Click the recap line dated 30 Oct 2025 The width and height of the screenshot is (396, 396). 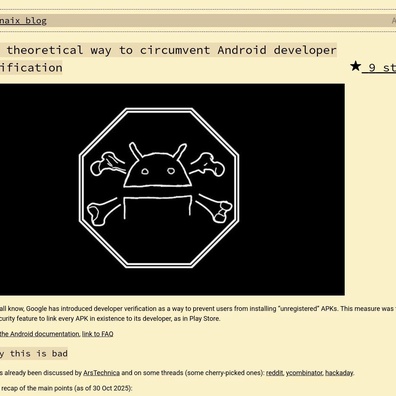(67, 388)
